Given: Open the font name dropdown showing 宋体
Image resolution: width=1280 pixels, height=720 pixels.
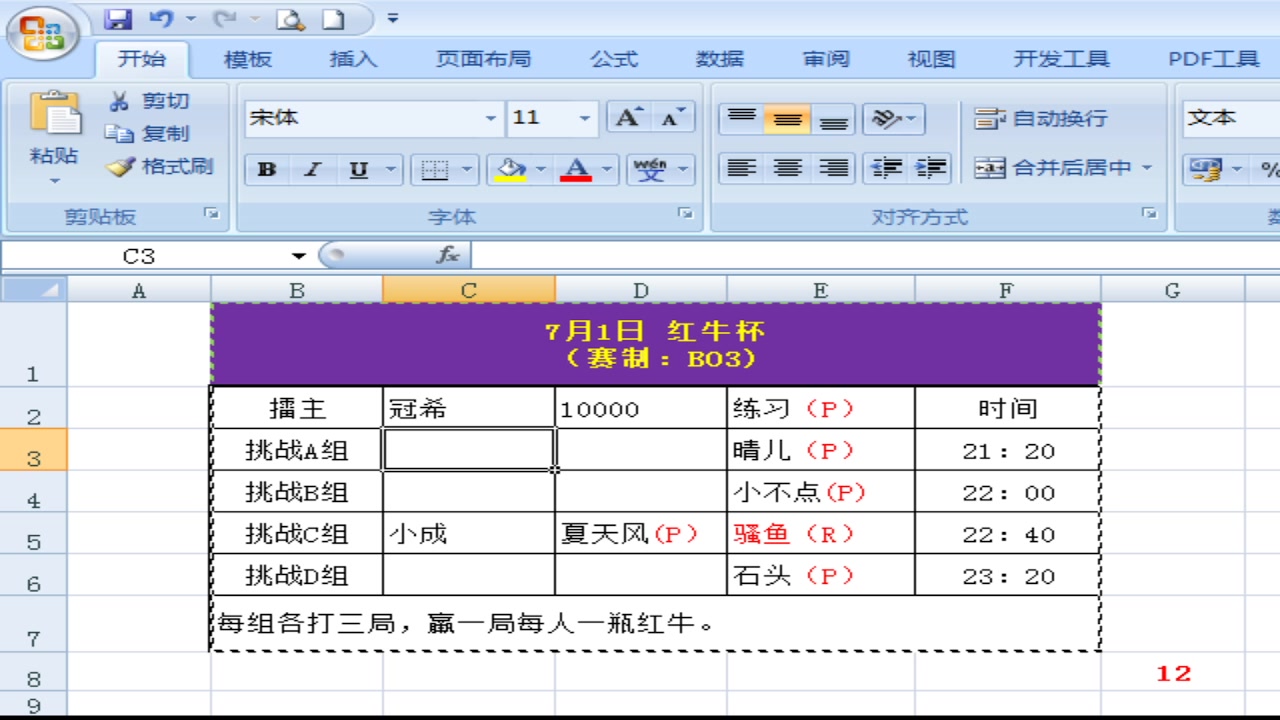Looking at the screenshot, I should click(491, 118).
